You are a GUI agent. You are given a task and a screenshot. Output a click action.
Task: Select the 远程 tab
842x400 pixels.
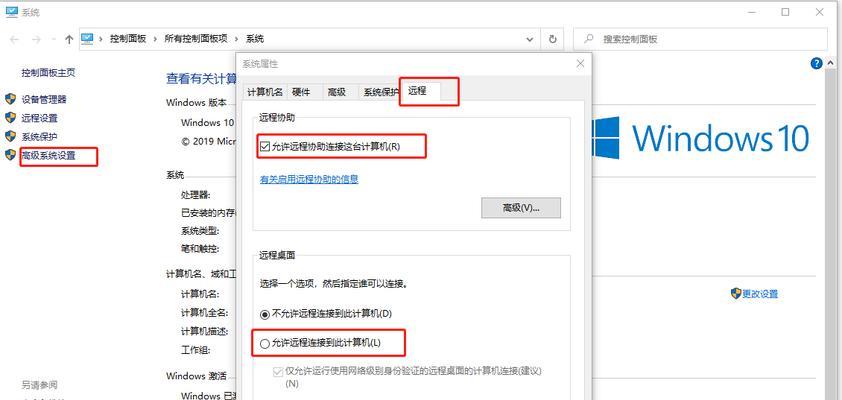pyautogui.click(x=420, y=91)
